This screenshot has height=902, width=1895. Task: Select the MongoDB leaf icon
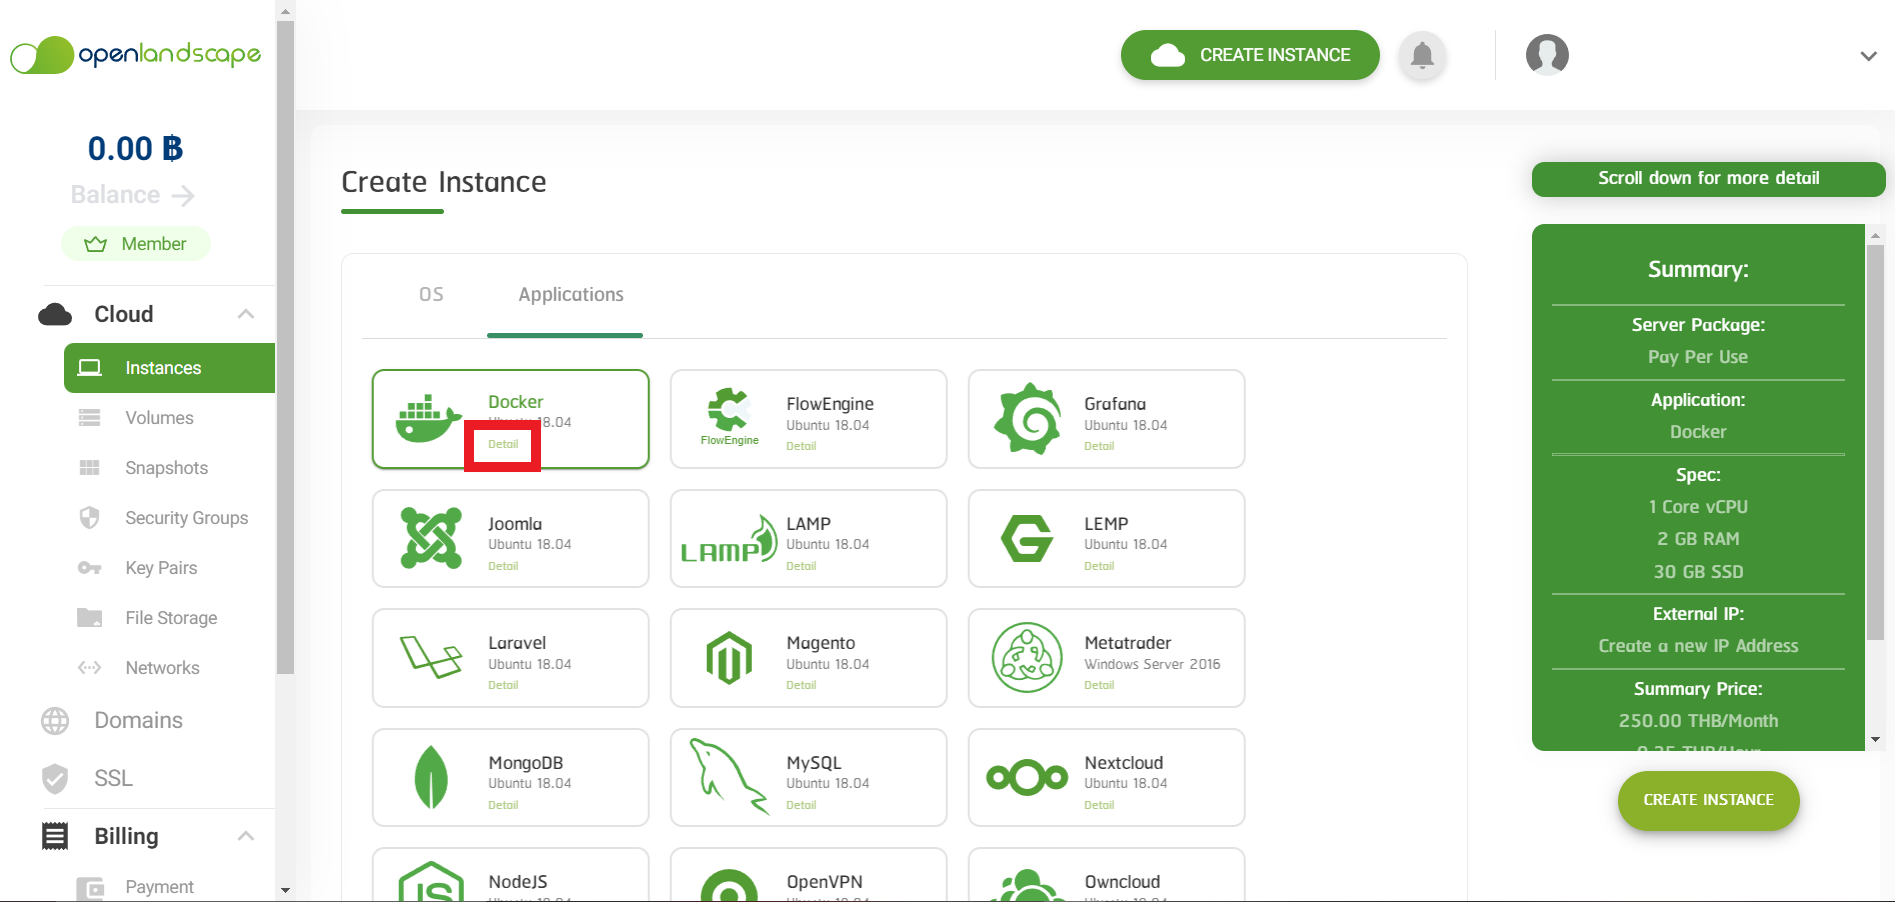[431, 777]
